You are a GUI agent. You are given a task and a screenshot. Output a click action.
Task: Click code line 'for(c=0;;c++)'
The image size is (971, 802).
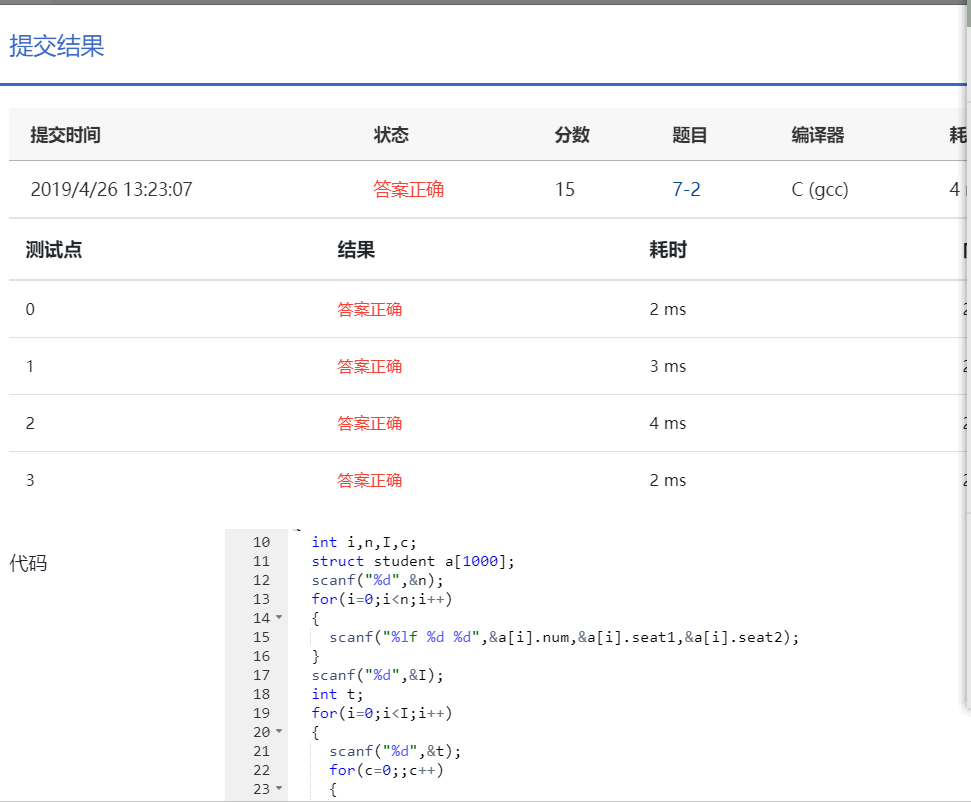[x=386, y=770]
